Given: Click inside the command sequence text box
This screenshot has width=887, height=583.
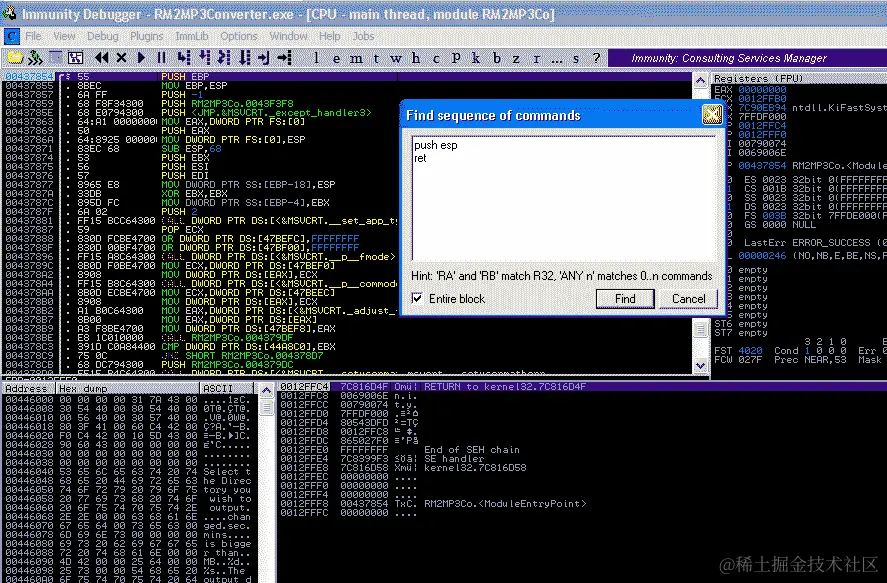Looking at the screenshot, I should point(564,198).
